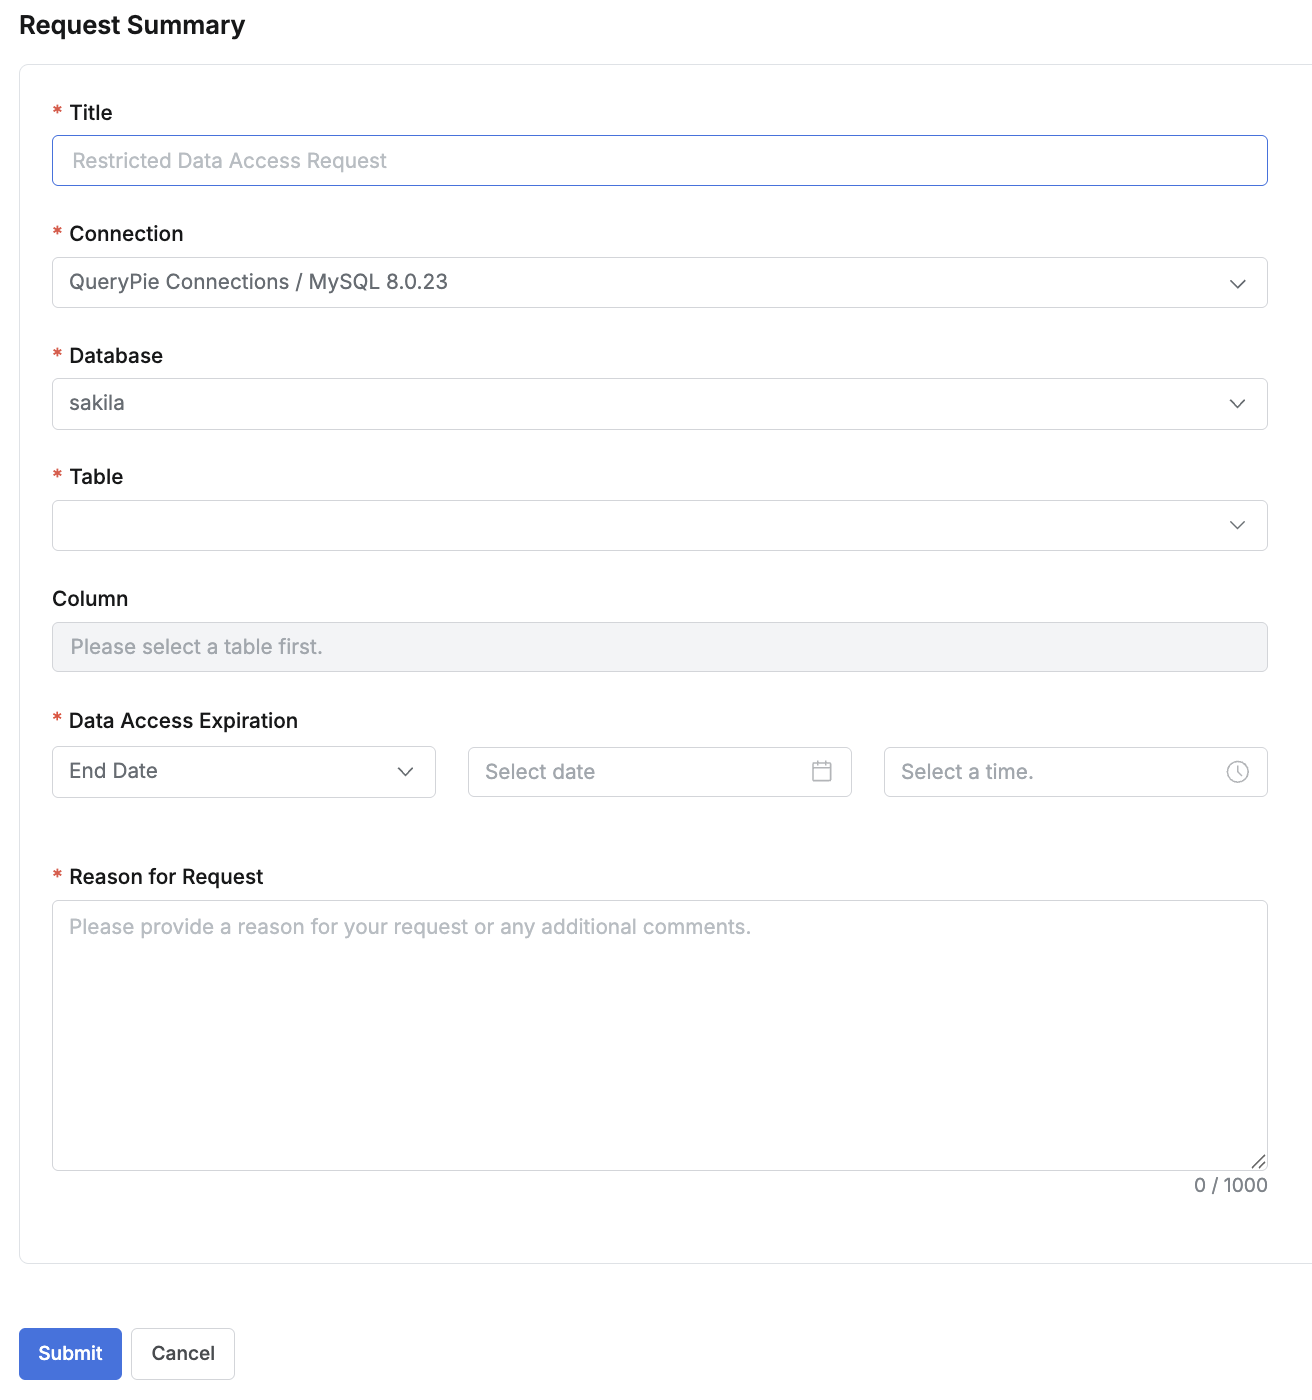Open the Connection dropdown showing MySQL 8.0.23

(640, 283)
